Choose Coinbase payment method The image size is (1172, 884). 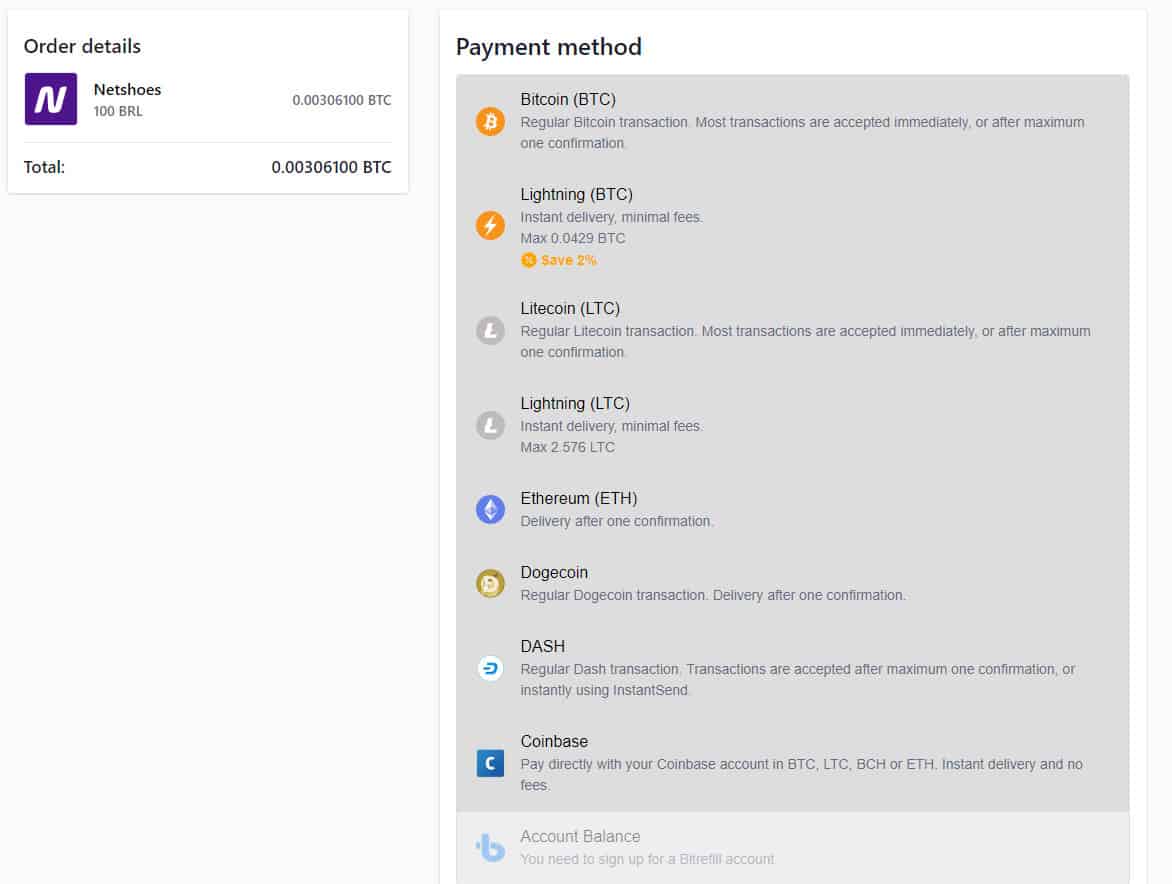tap(792, 763)
